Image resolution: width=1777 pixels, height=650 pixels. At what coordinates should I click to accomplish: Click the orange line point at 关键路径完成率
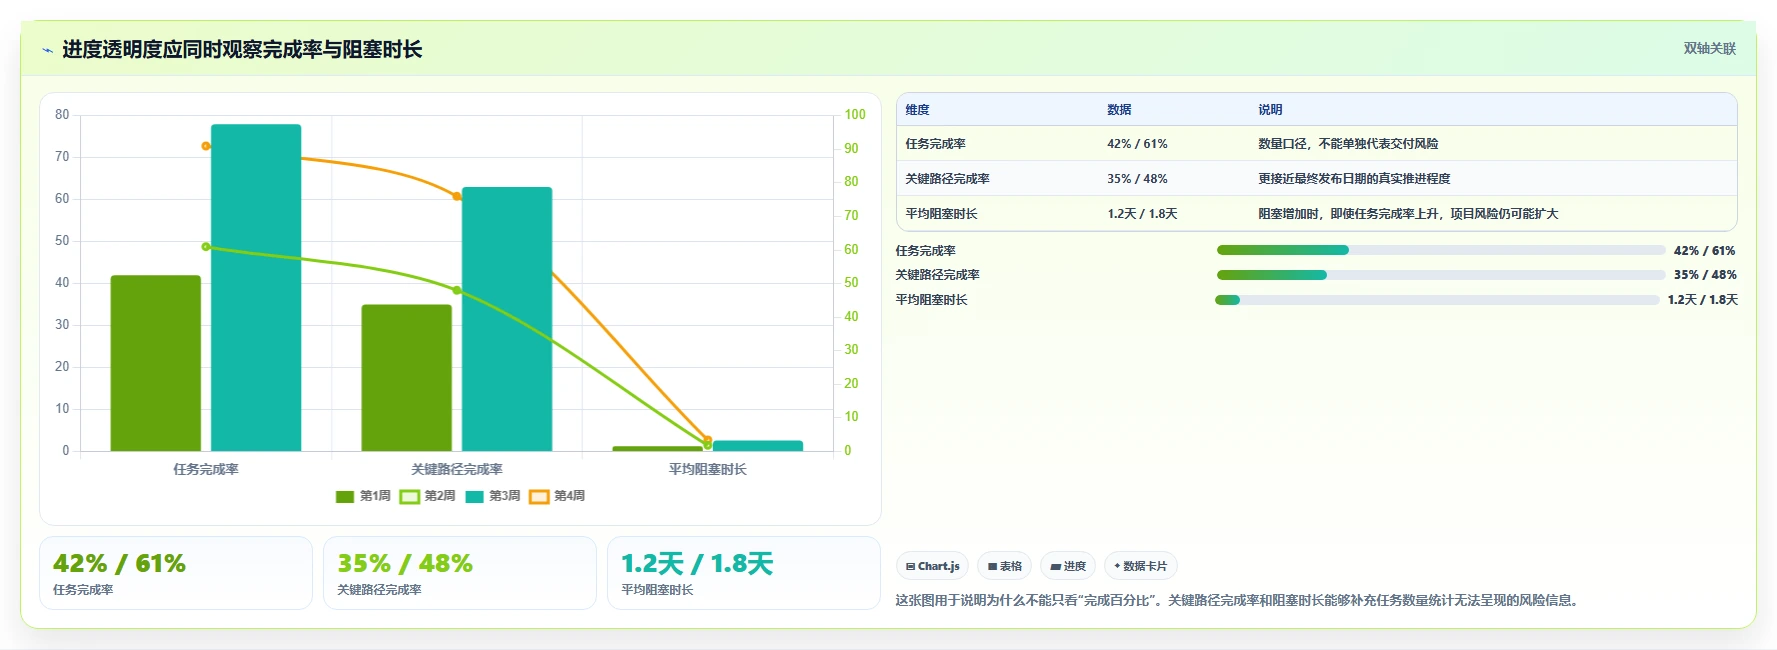(x=457, y=196)
